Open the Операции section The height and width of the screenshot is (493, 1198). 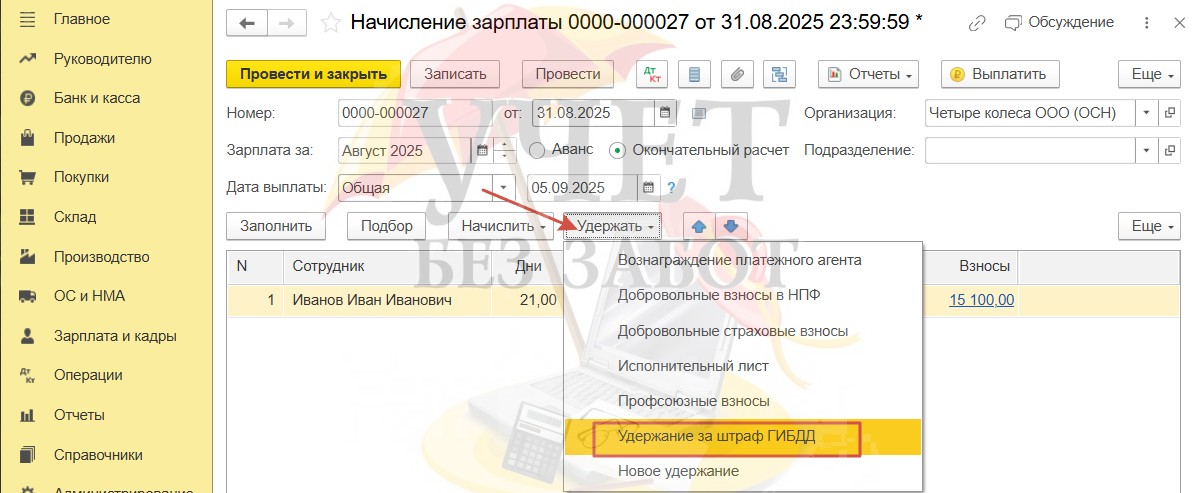[88, 375]
